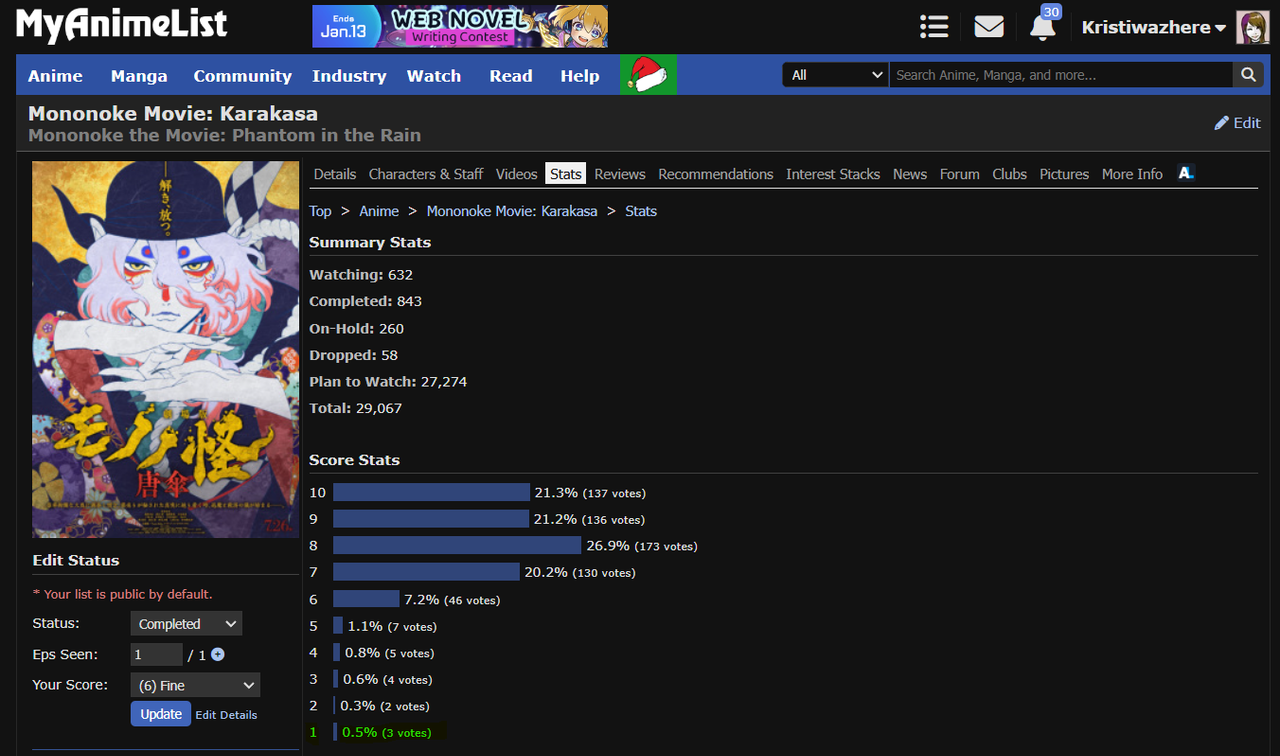Click the 'Anime' breadcrumb link
Viewport: 1280px width, 756px height.
point(379,211)
